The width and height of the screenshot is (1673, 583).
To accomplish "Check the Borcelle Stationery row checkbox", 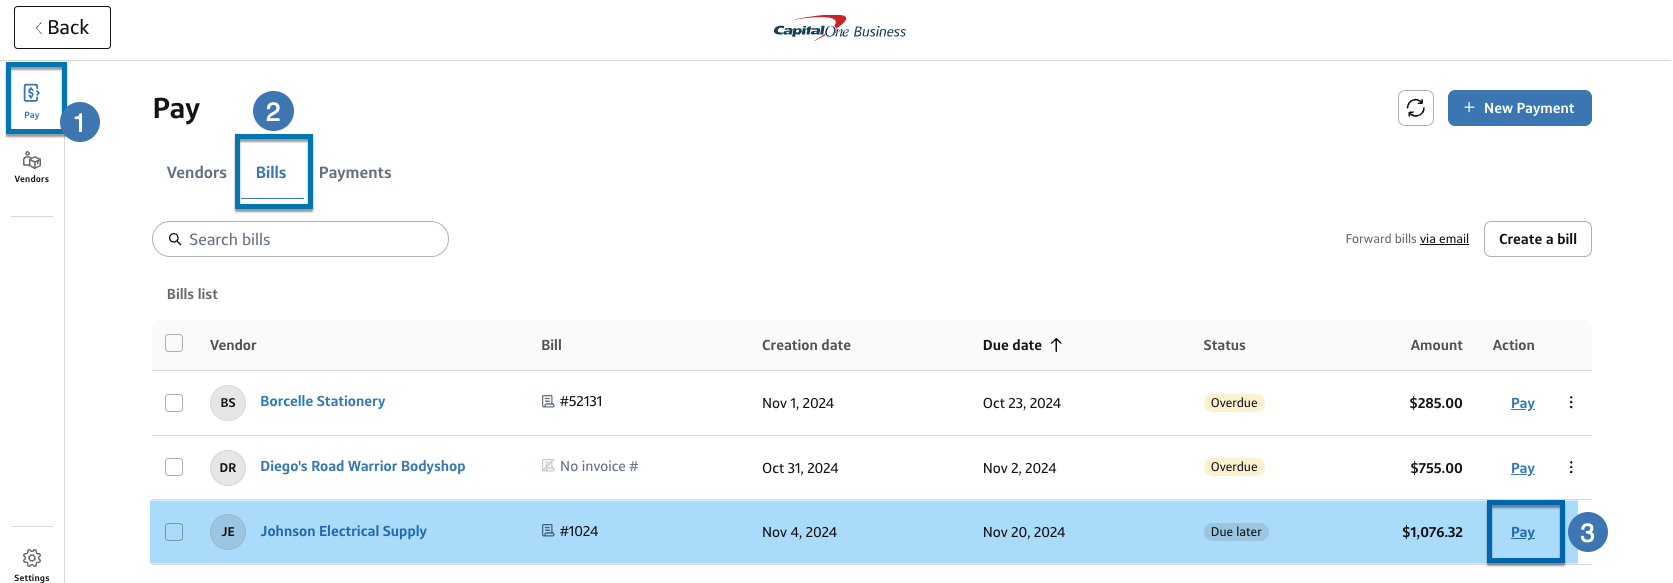I will (x=173, y=402).
